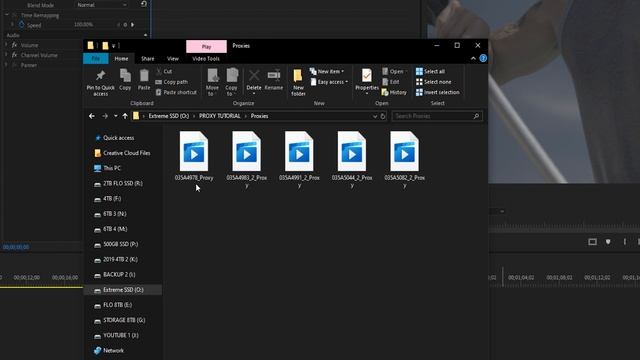The width and height of the screenshot is (640, 360).
Task: Click Copy path in Clipboard group
Action: point(171,82)
